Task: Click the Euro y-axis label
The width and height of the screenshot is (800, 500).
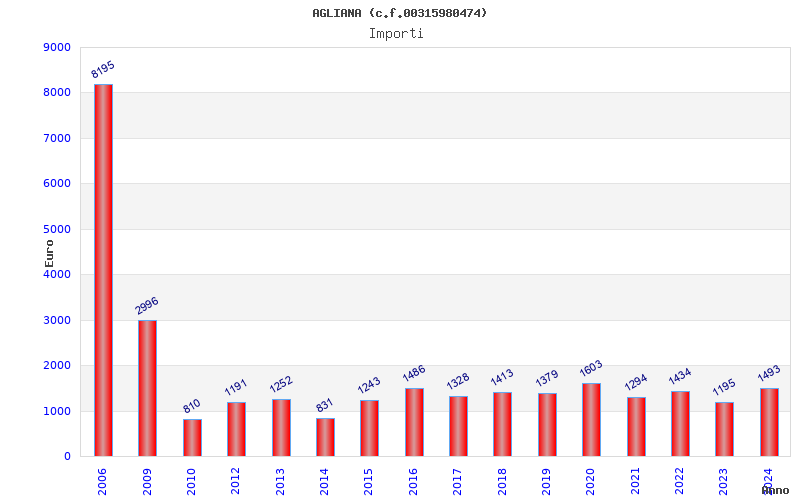Action: [49, 253]
